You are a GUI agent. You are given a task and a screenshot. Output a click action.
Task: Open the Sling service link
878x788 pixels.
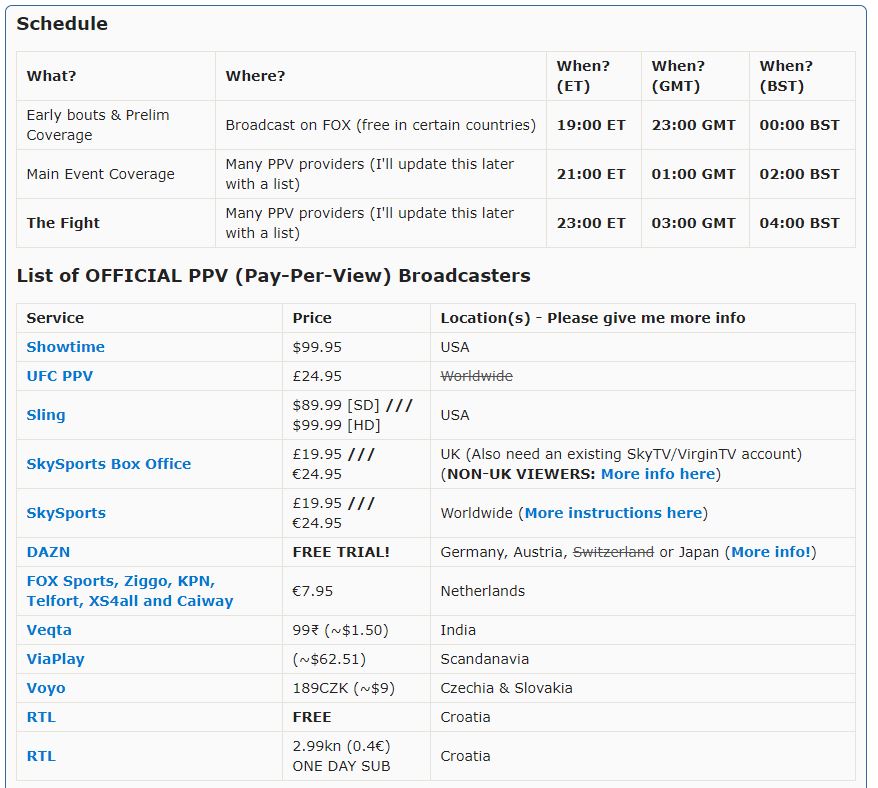pos(46,415)
